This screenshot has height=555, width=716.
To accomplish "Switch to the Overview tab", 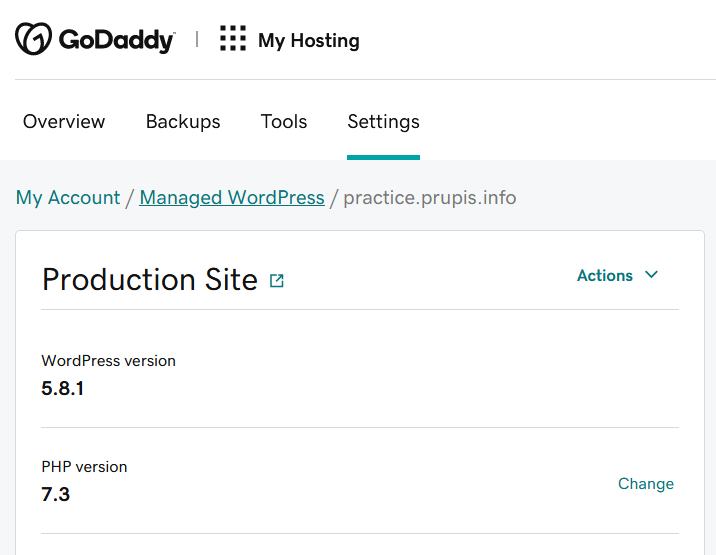I will tap(64, 122).
